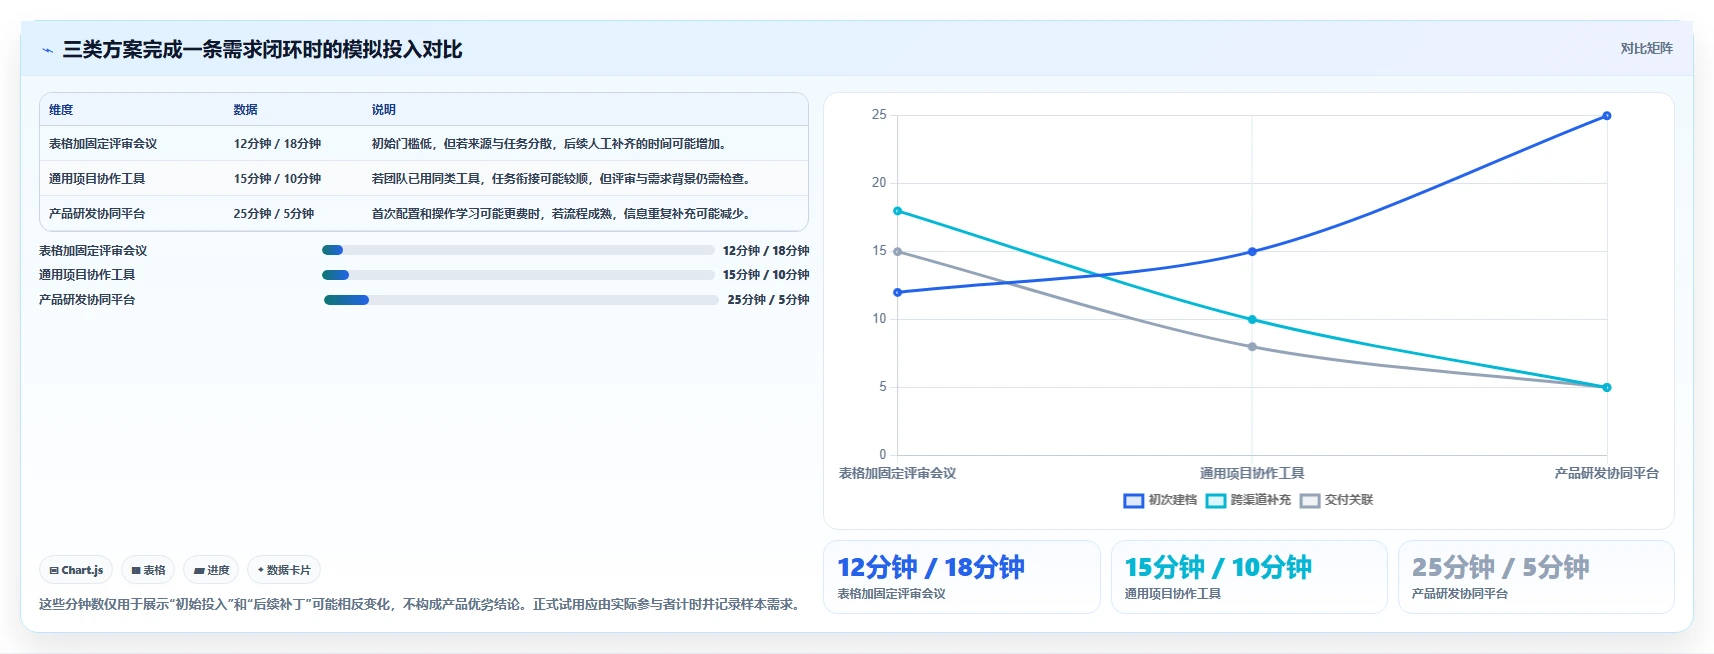The height and width of the screenshot is (654, 1714).
Task: Click y-axis tick label 25
Action: click(x=879, y=115)
